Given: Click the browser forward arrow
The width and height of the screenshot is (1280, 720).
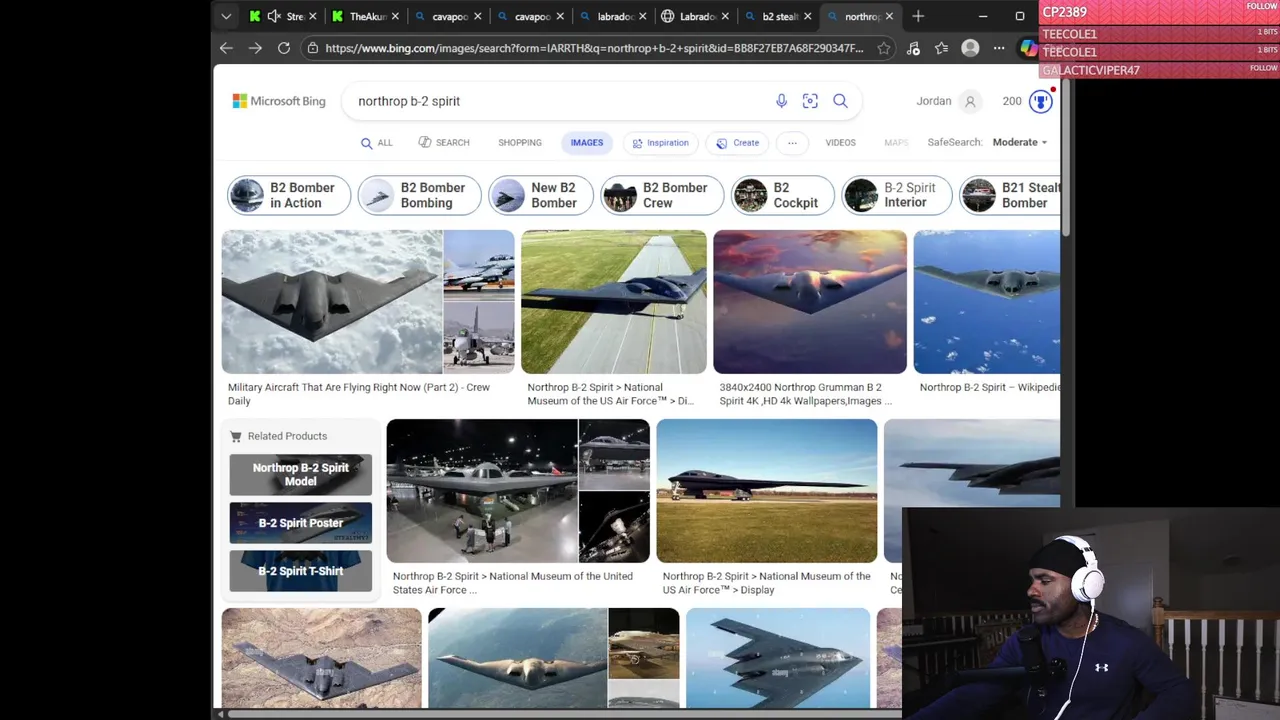Looking at the screenshot, I should click(x=255, y=48).
